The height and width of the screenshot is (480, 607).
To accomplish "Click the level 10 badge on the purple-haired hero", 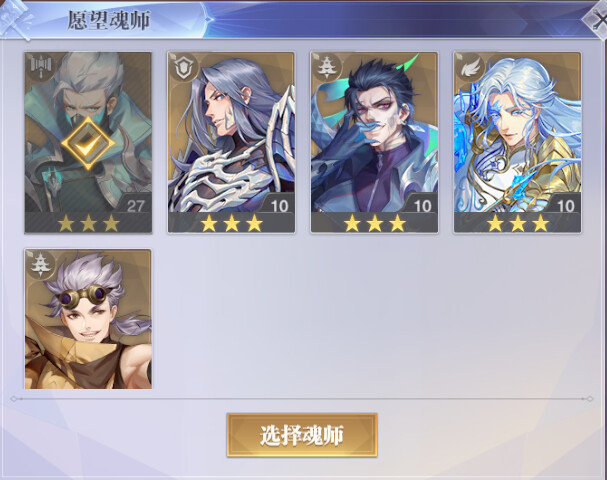I will point(279,206).
